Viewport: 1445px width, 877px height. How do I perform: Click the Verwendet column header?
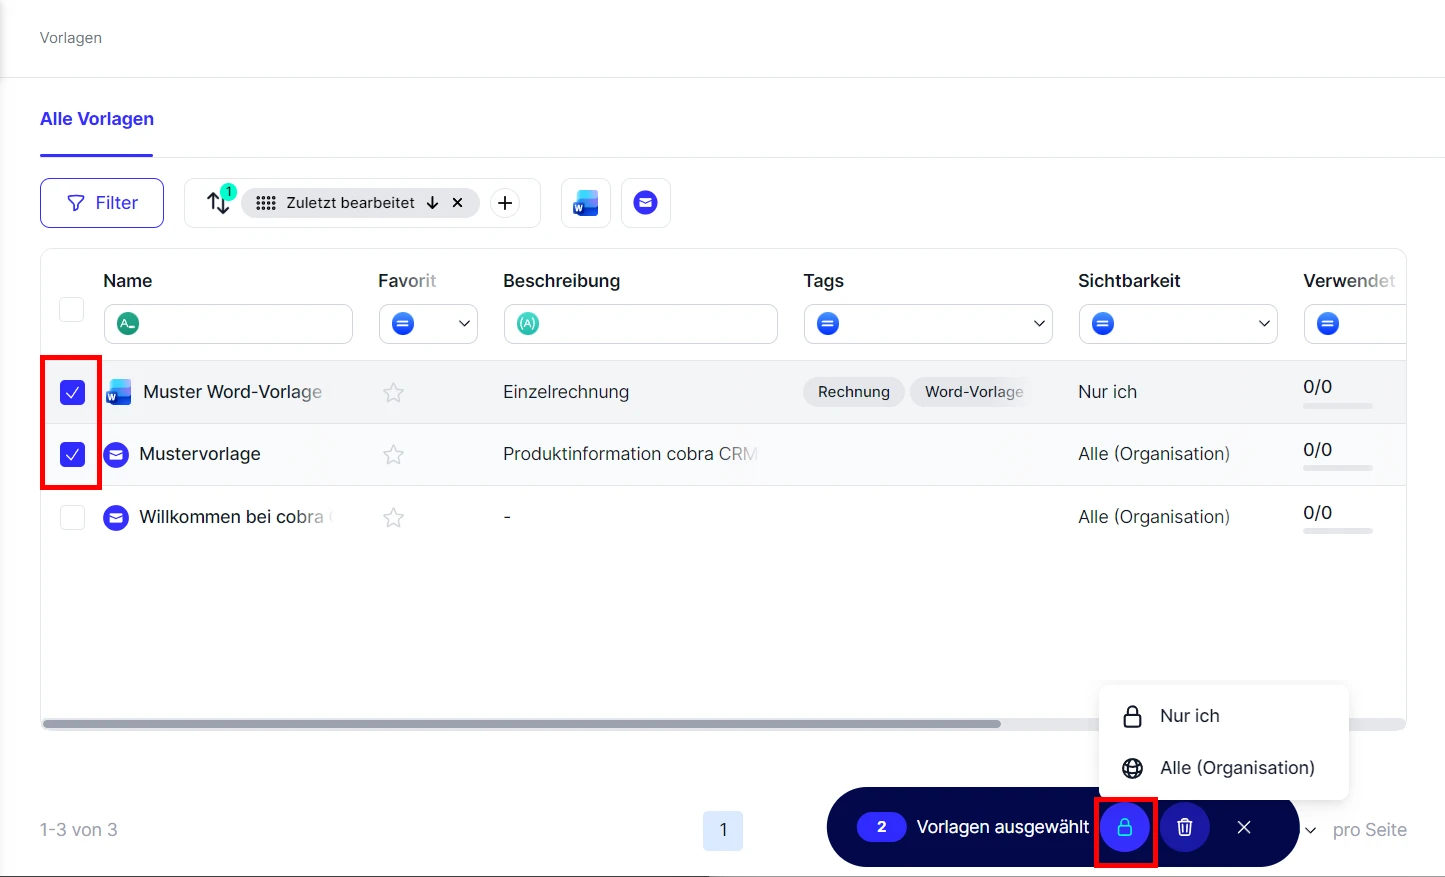click(1349, 281)
